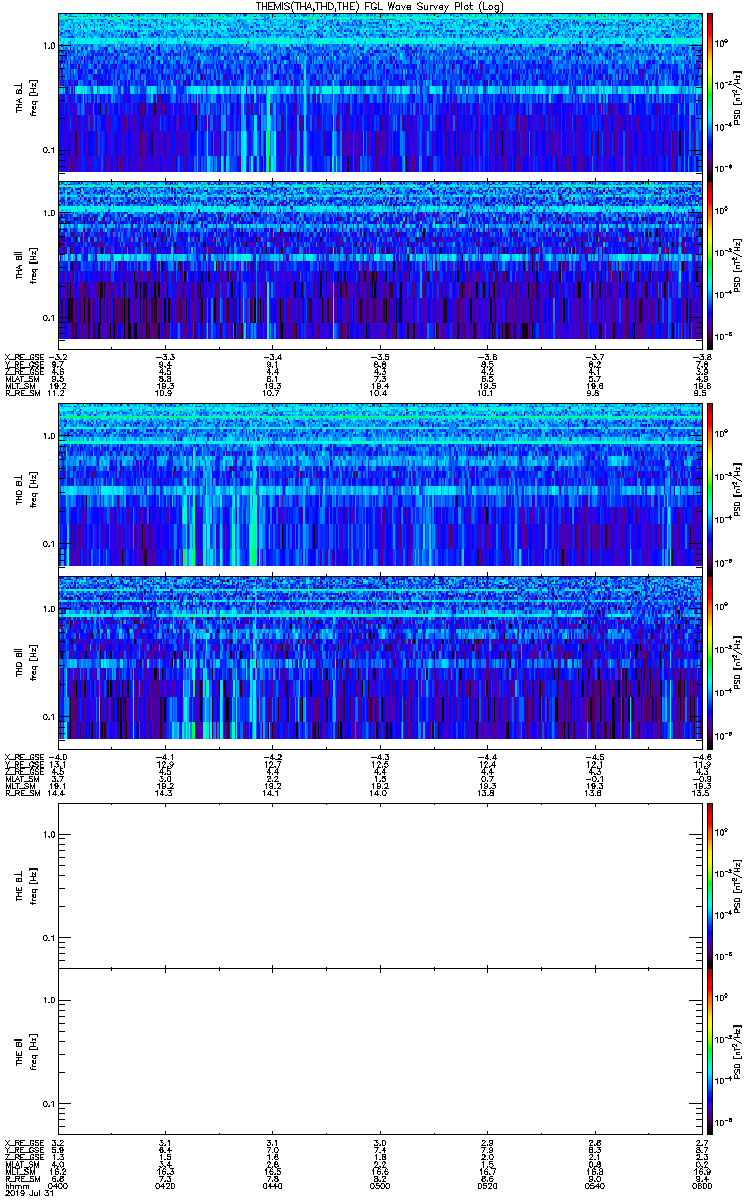
Task: Click the R_RE_SM value '14.4' under THD panels
Action: point(56,791)
